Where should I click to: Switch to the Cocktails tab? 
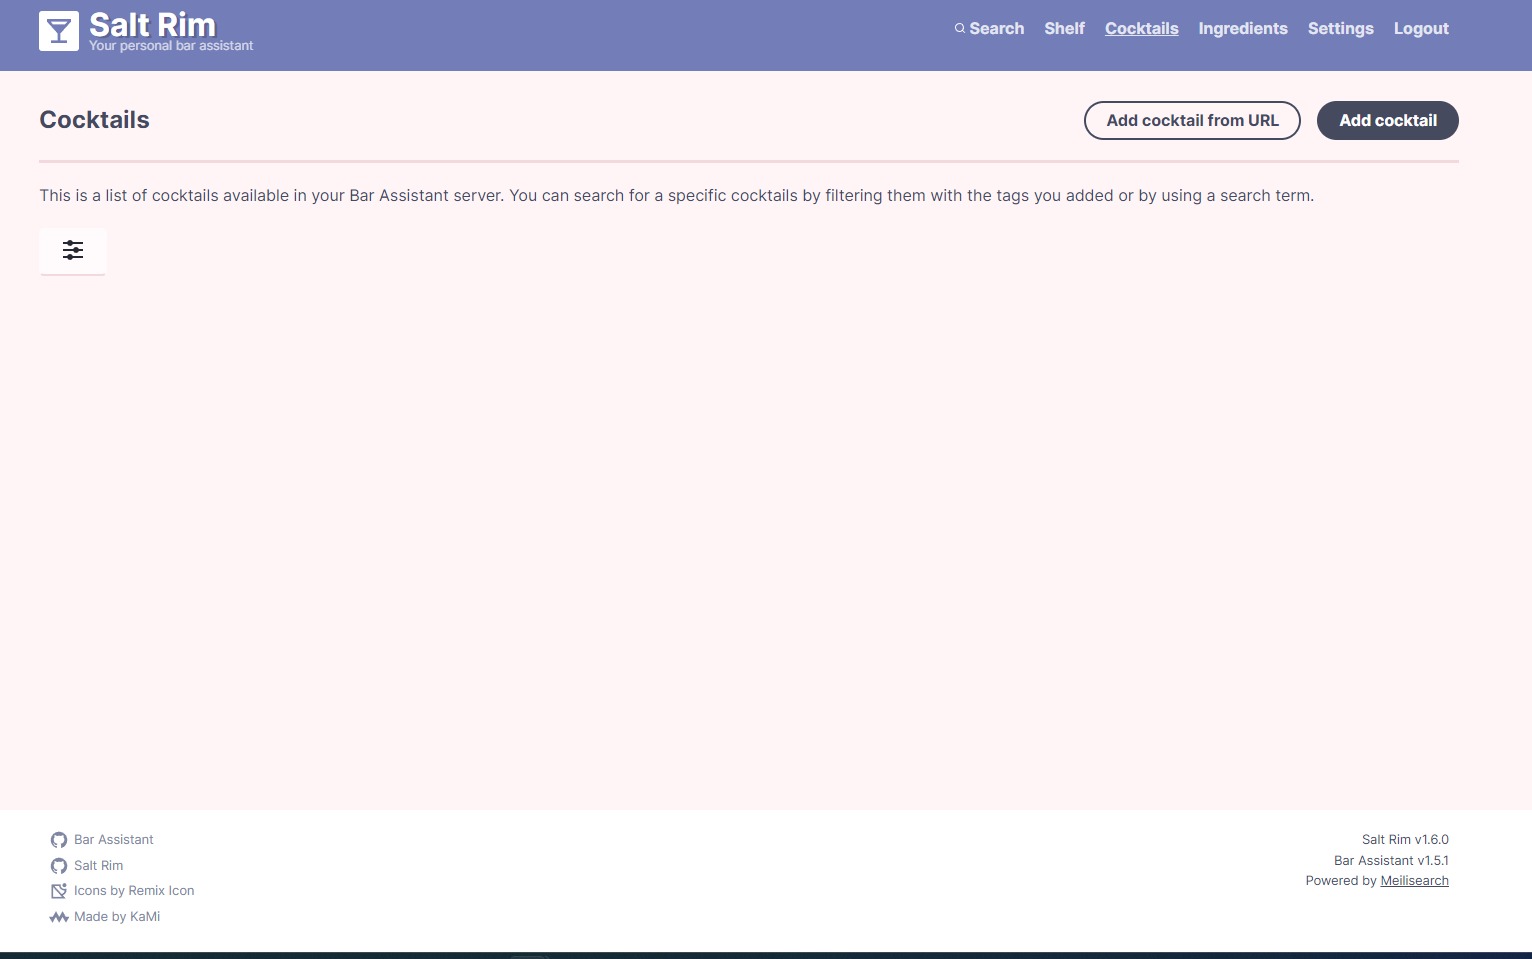tap(1141, 28)
